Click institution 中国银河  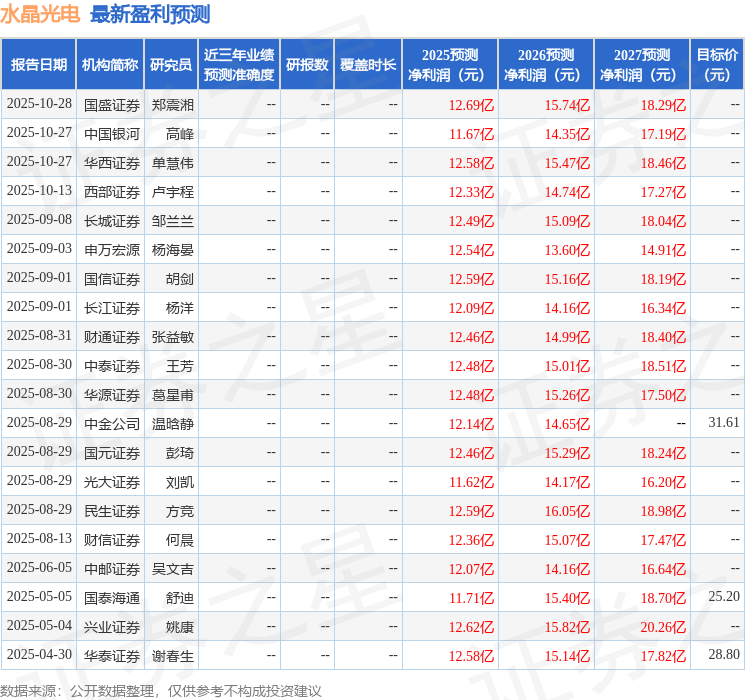point(112,134)
